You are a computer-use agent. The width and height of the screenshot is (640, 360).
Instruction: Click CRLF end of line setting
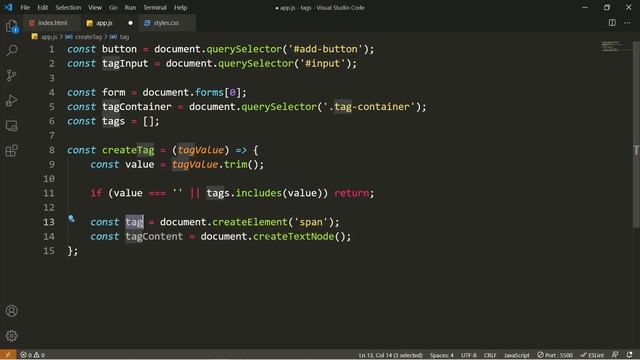[490, 355]
